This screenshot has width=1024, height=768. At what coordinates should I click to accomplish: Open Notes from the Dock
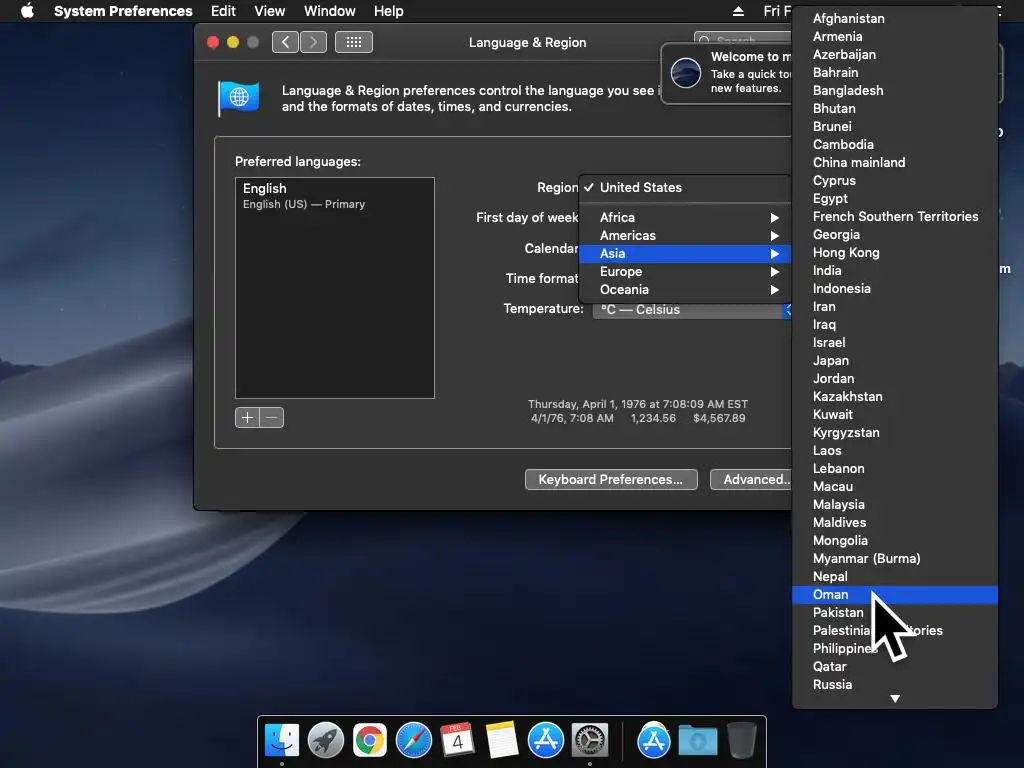(502, 741)
